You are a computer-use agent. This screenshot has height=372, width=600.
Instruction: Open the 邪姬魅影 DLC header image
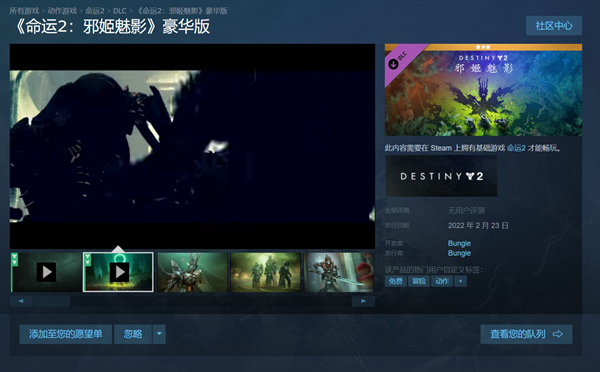pos(483,90)
